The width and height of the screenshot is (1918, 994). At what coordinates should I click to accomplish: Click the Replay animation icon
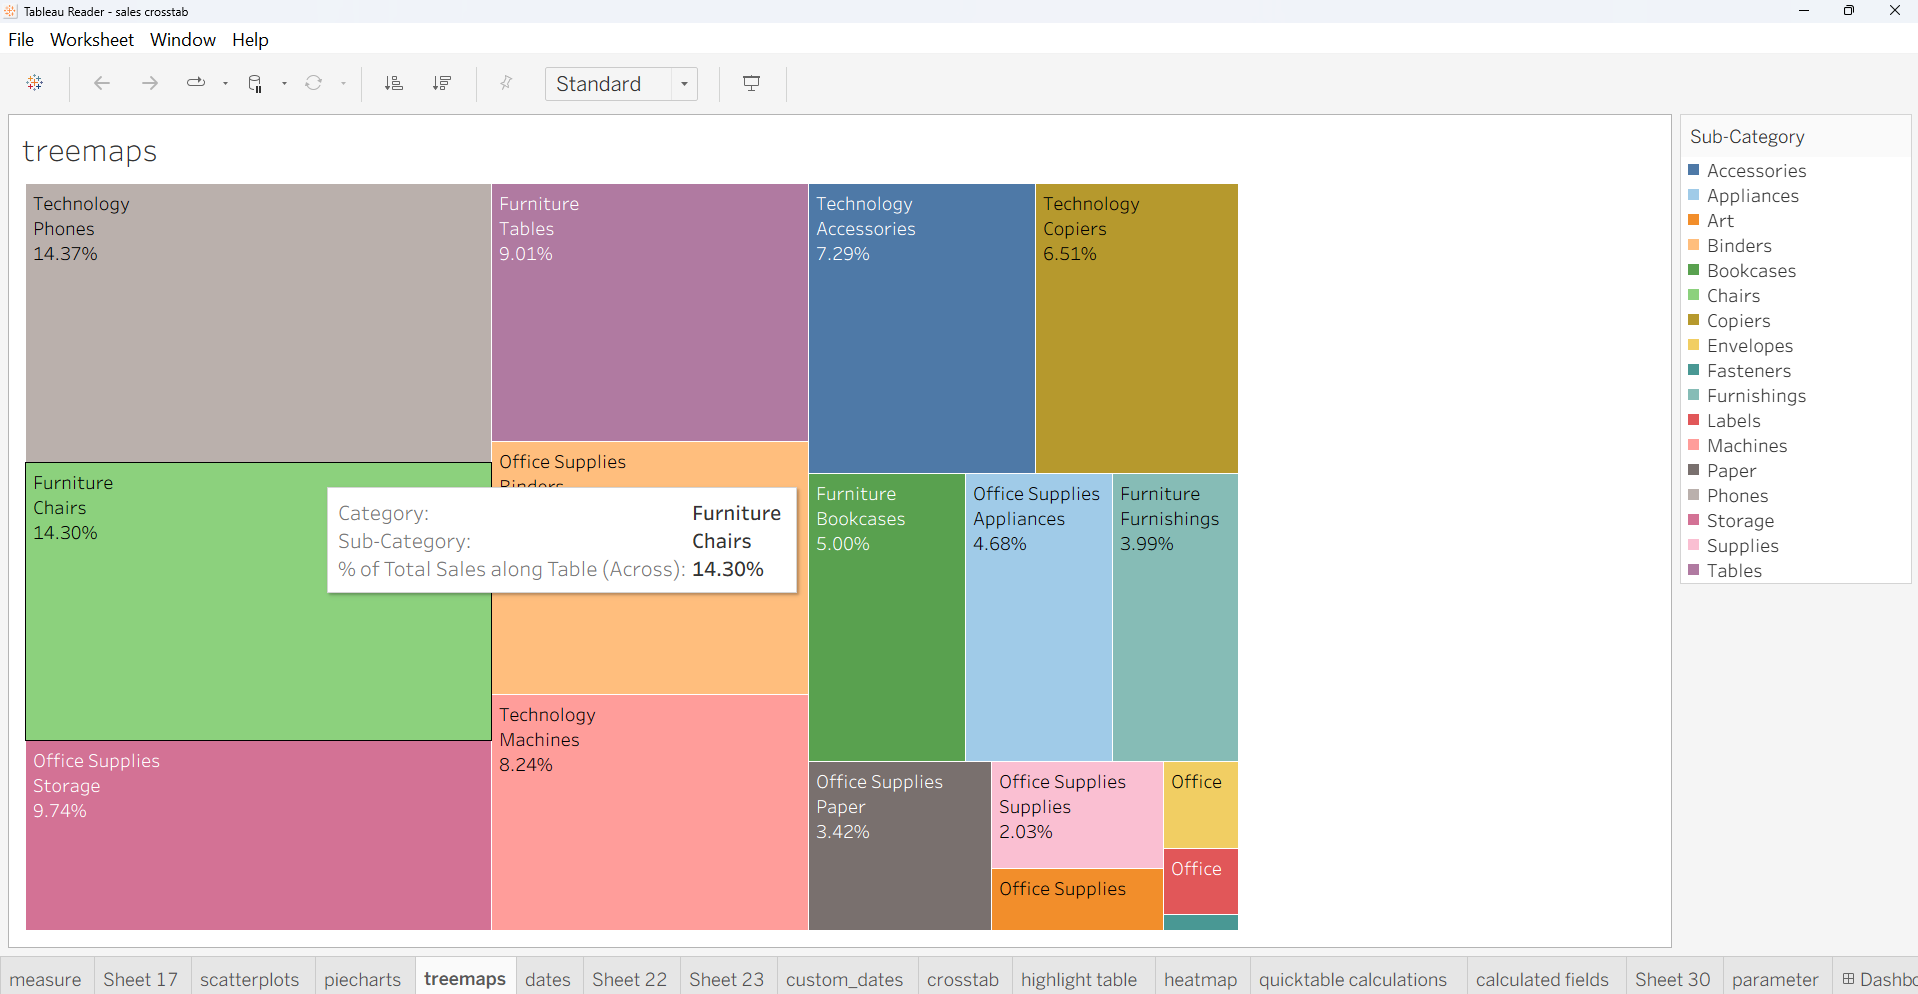pos(196,83)
